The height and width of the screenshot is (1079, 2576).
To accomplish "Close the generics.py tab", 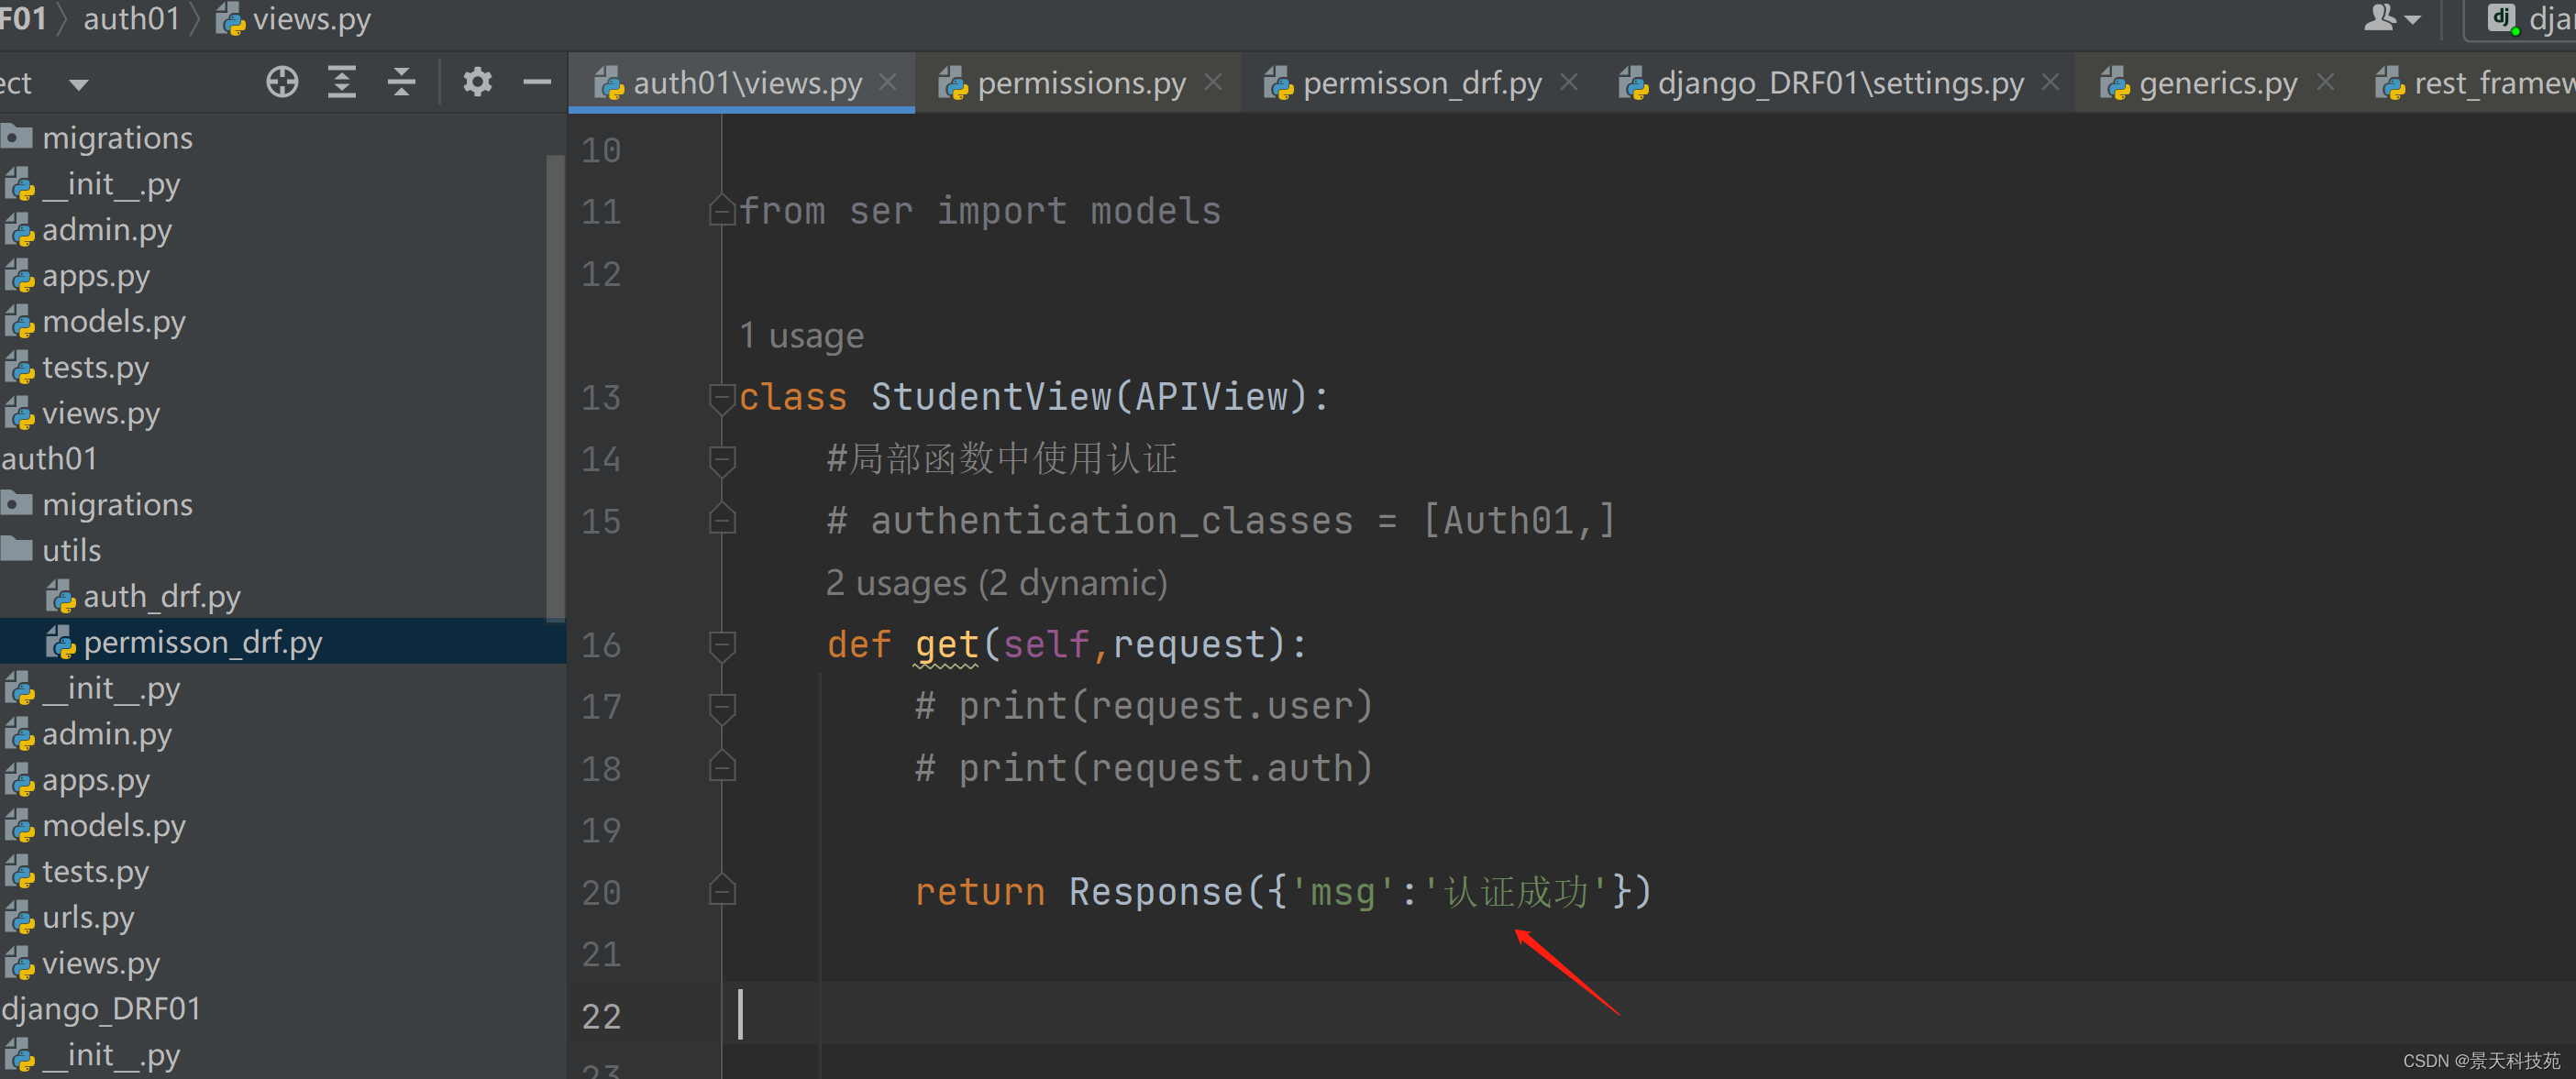I will point(2325,82).
